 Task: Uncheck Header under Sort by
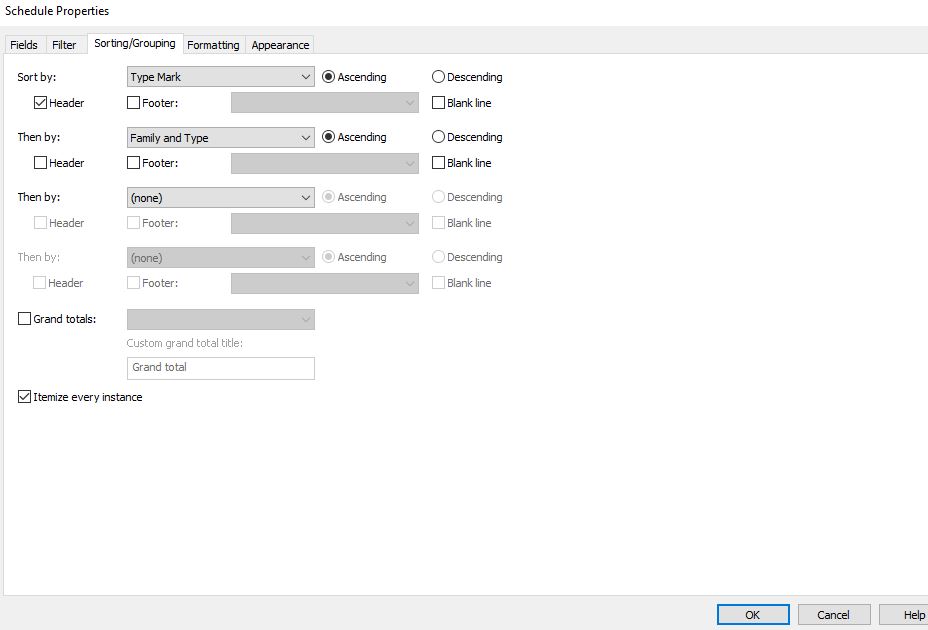pyautogui.click(x=40, y=103)
